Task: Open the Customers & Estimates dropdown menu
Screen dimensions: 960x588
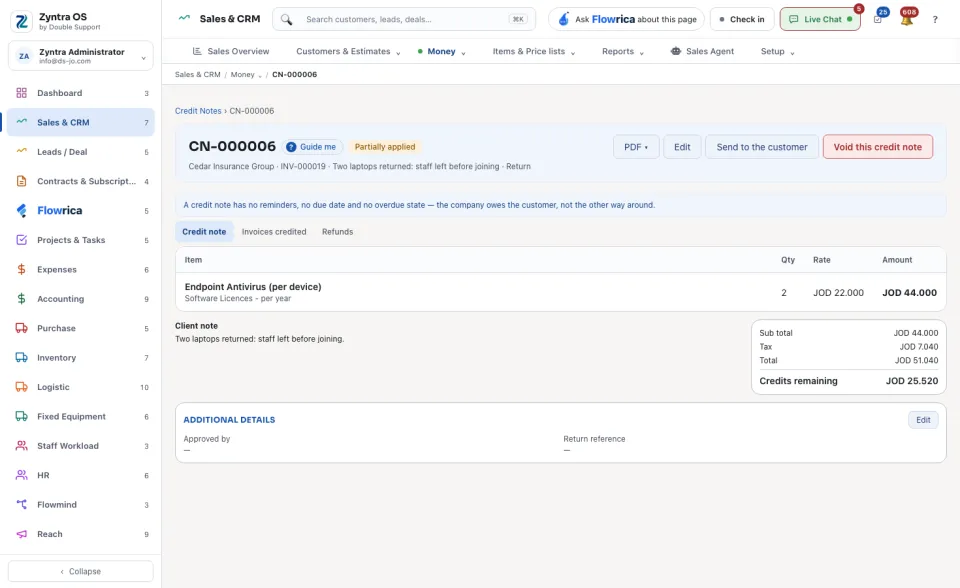Action: (348, 51)
